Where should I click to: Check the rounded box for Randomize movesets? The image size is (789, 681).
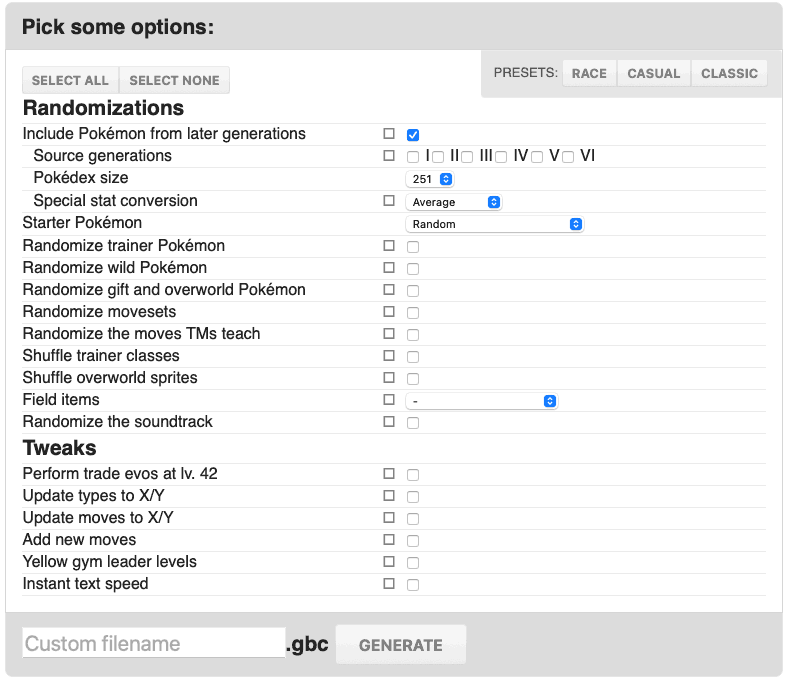[x=413, y=313]
